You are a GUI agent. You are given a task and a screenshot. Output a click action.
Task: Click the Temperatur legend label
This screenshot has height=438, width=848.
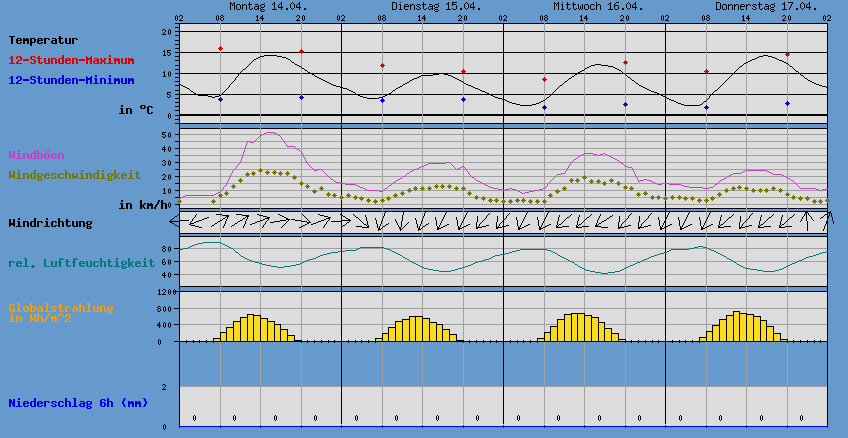click(x=43, y=40)
